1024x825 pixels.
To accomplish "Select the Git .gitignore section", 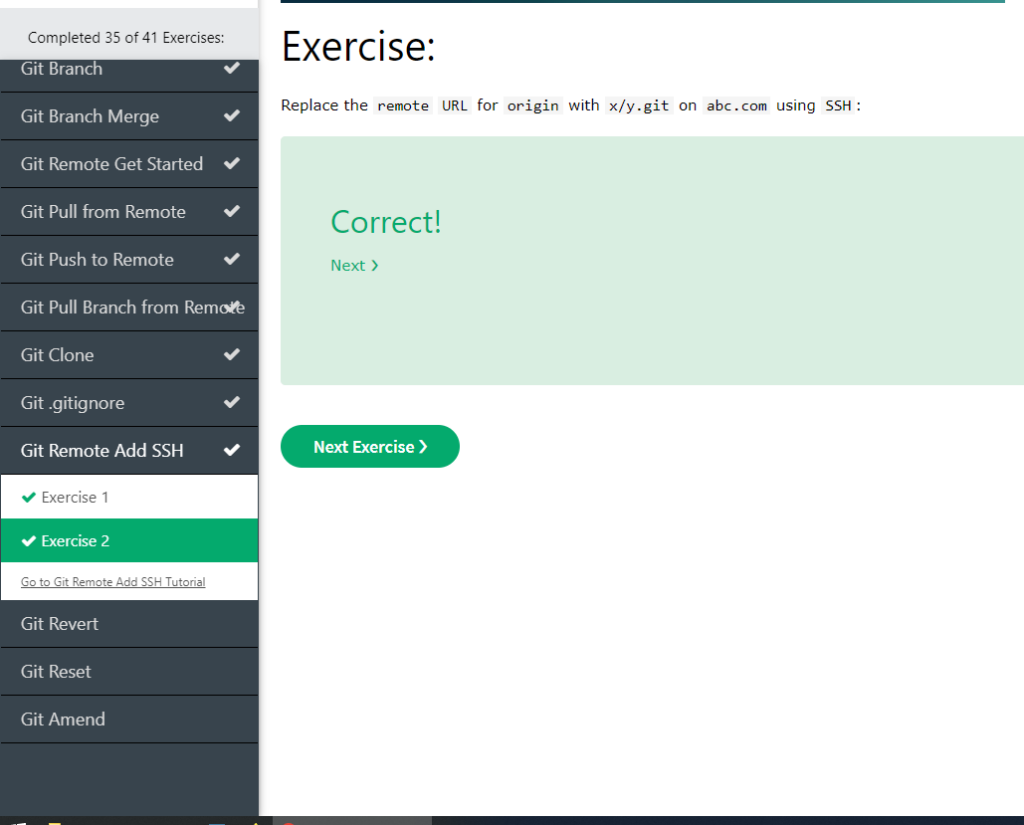I will pyautogui.click(x=129, y=402).
